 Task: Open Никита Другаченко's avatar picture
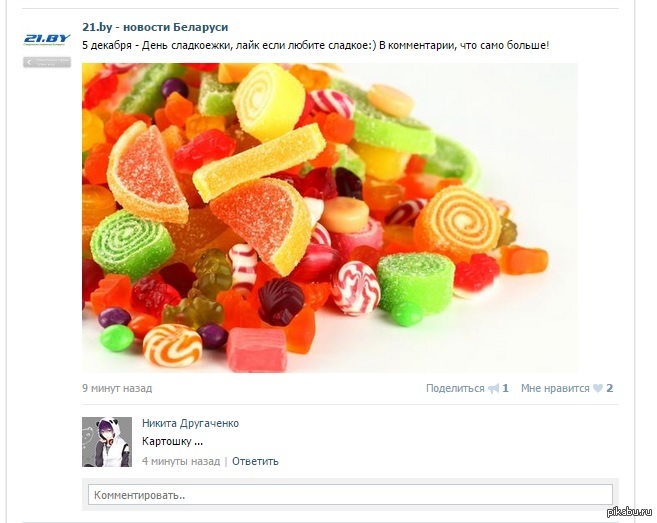[107, 442]
